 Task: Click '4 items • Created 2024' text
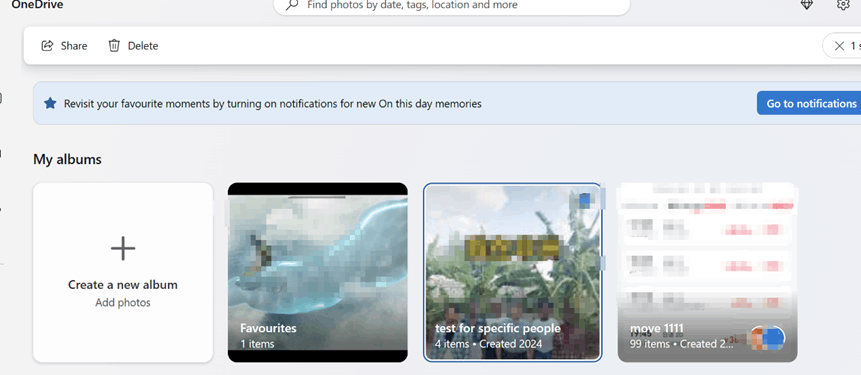pos(489,344)
